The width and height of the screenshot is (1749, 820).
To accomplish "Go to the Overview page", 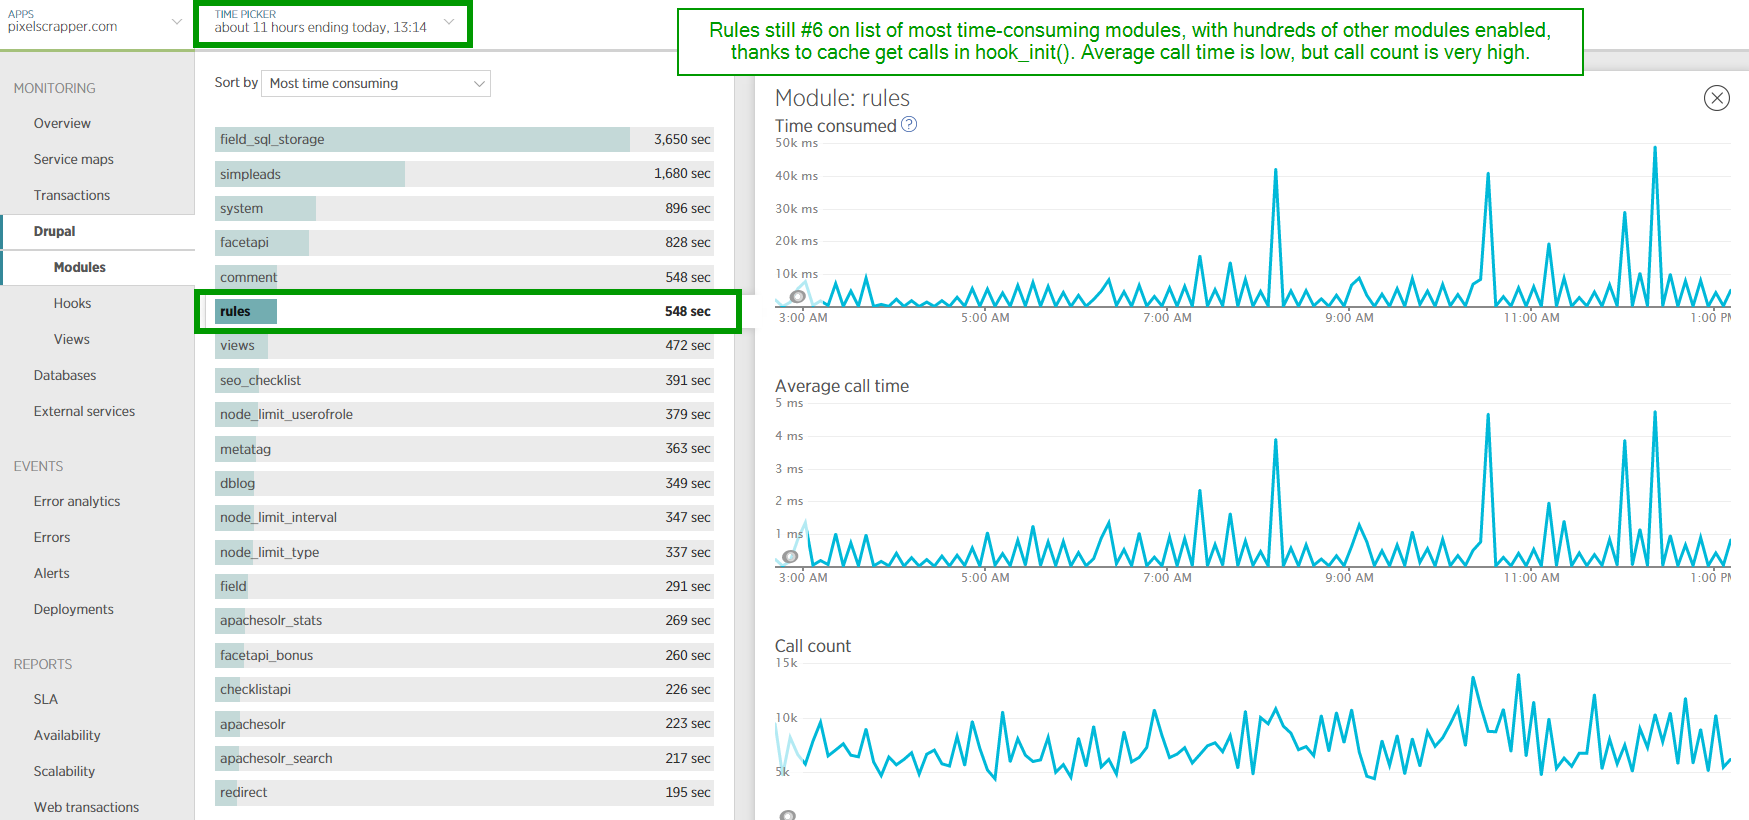I will [x=62, y=123].
